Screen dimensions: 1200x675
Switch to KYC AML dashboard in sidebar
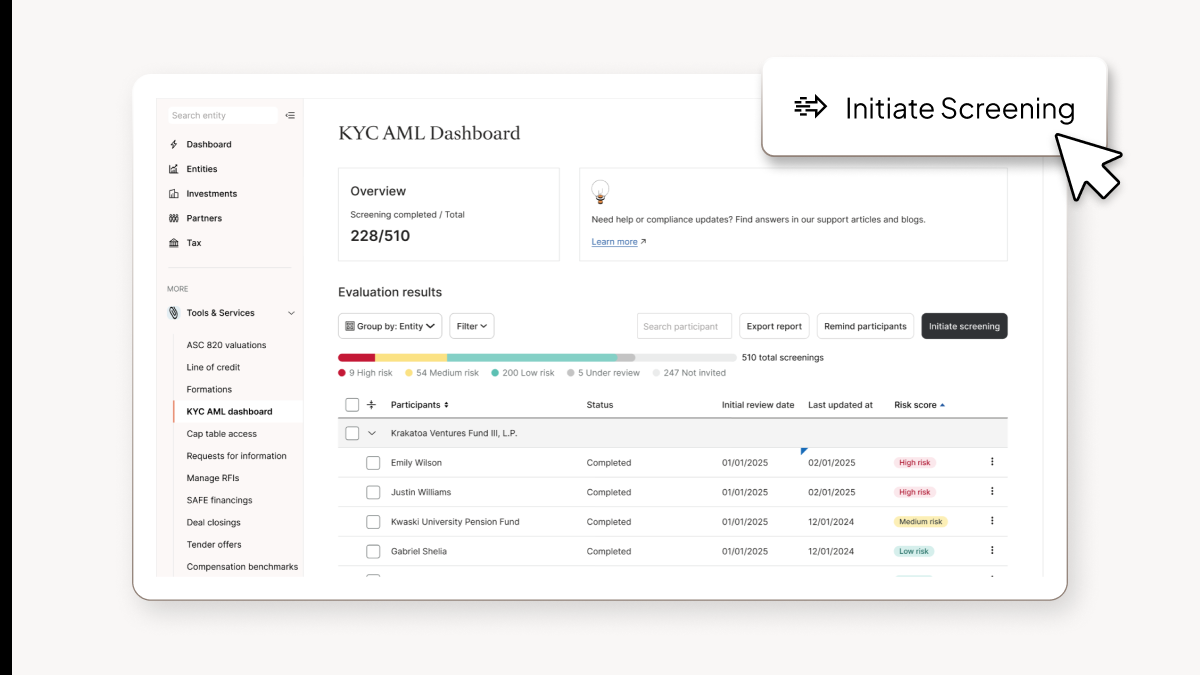[230, 411]
